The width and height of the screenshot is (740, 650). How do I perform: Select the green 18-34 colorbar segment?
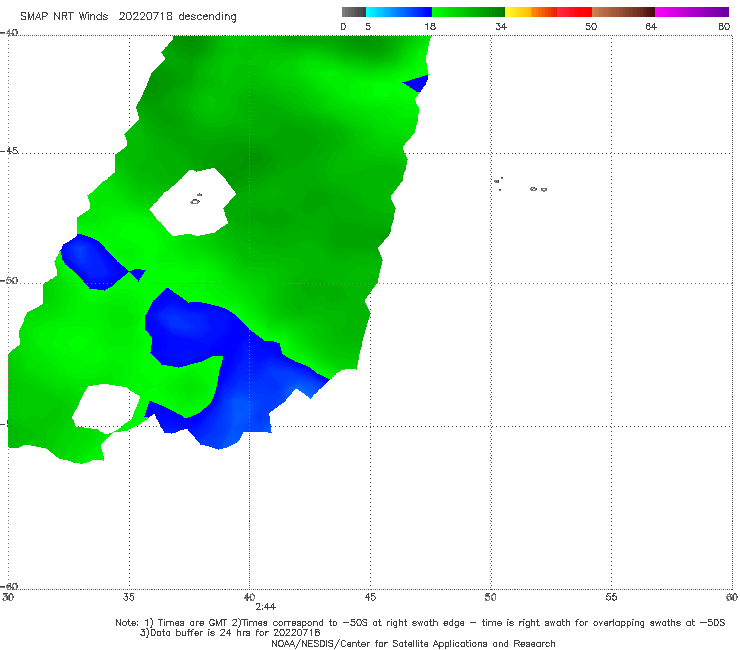pos(468,12)
